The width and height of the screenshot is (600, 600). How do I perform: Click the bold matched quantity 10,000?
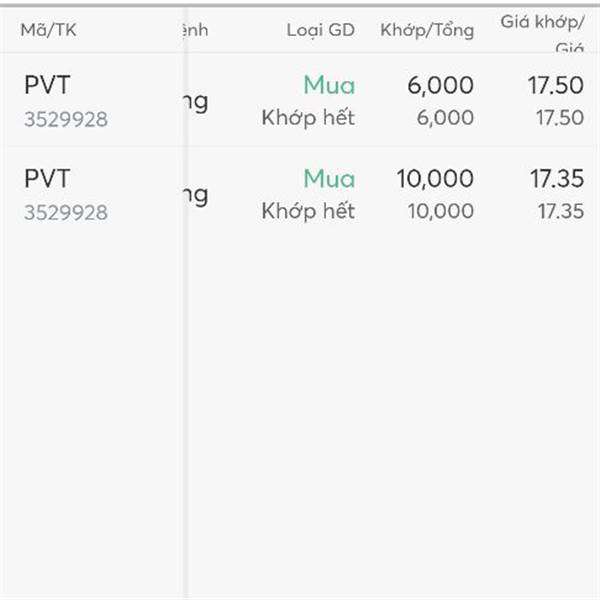coord(435,179)
